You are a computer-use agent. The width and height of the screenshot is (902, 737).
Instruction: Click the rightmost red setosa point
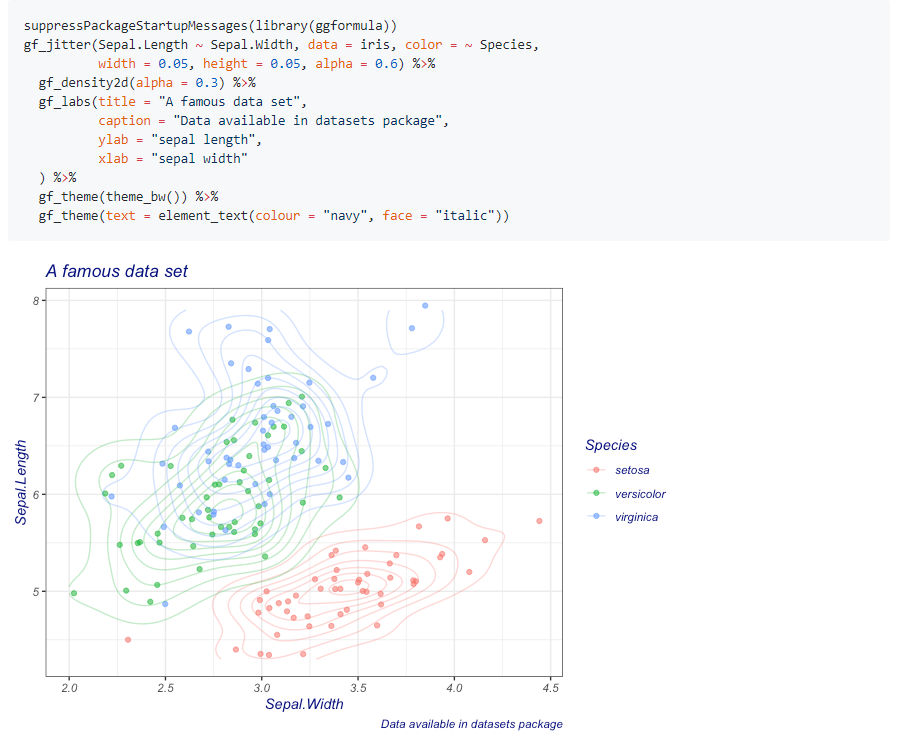pos(539,521)
